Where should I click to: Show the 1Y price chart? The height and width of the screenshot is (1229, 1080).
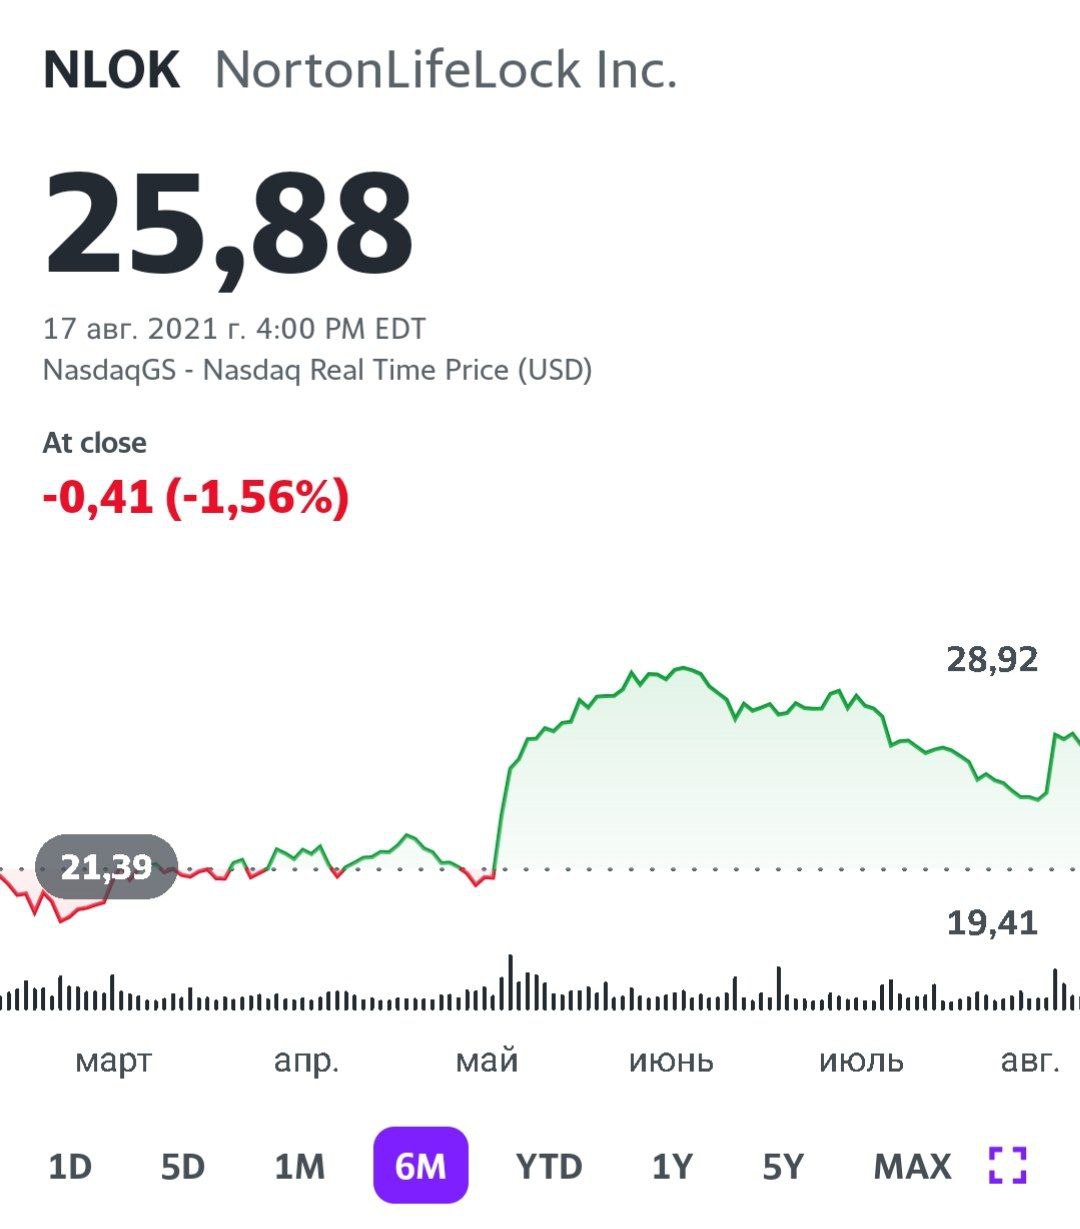coord(672,1166)
